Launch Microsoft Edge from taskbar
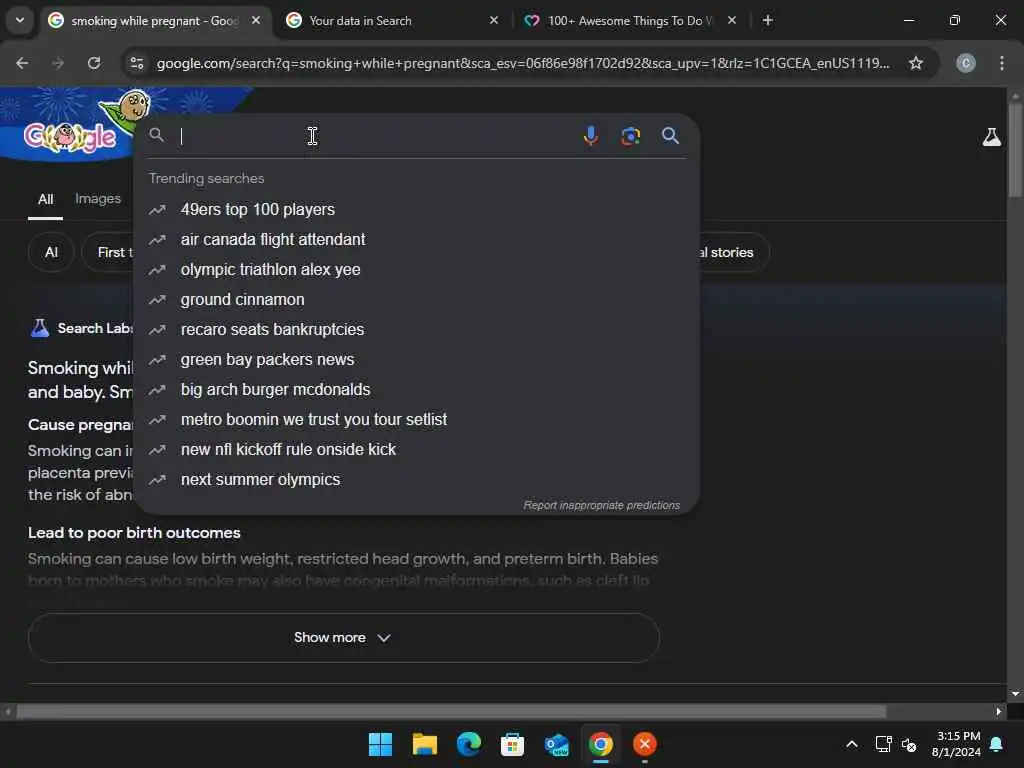 click(468, 744)
